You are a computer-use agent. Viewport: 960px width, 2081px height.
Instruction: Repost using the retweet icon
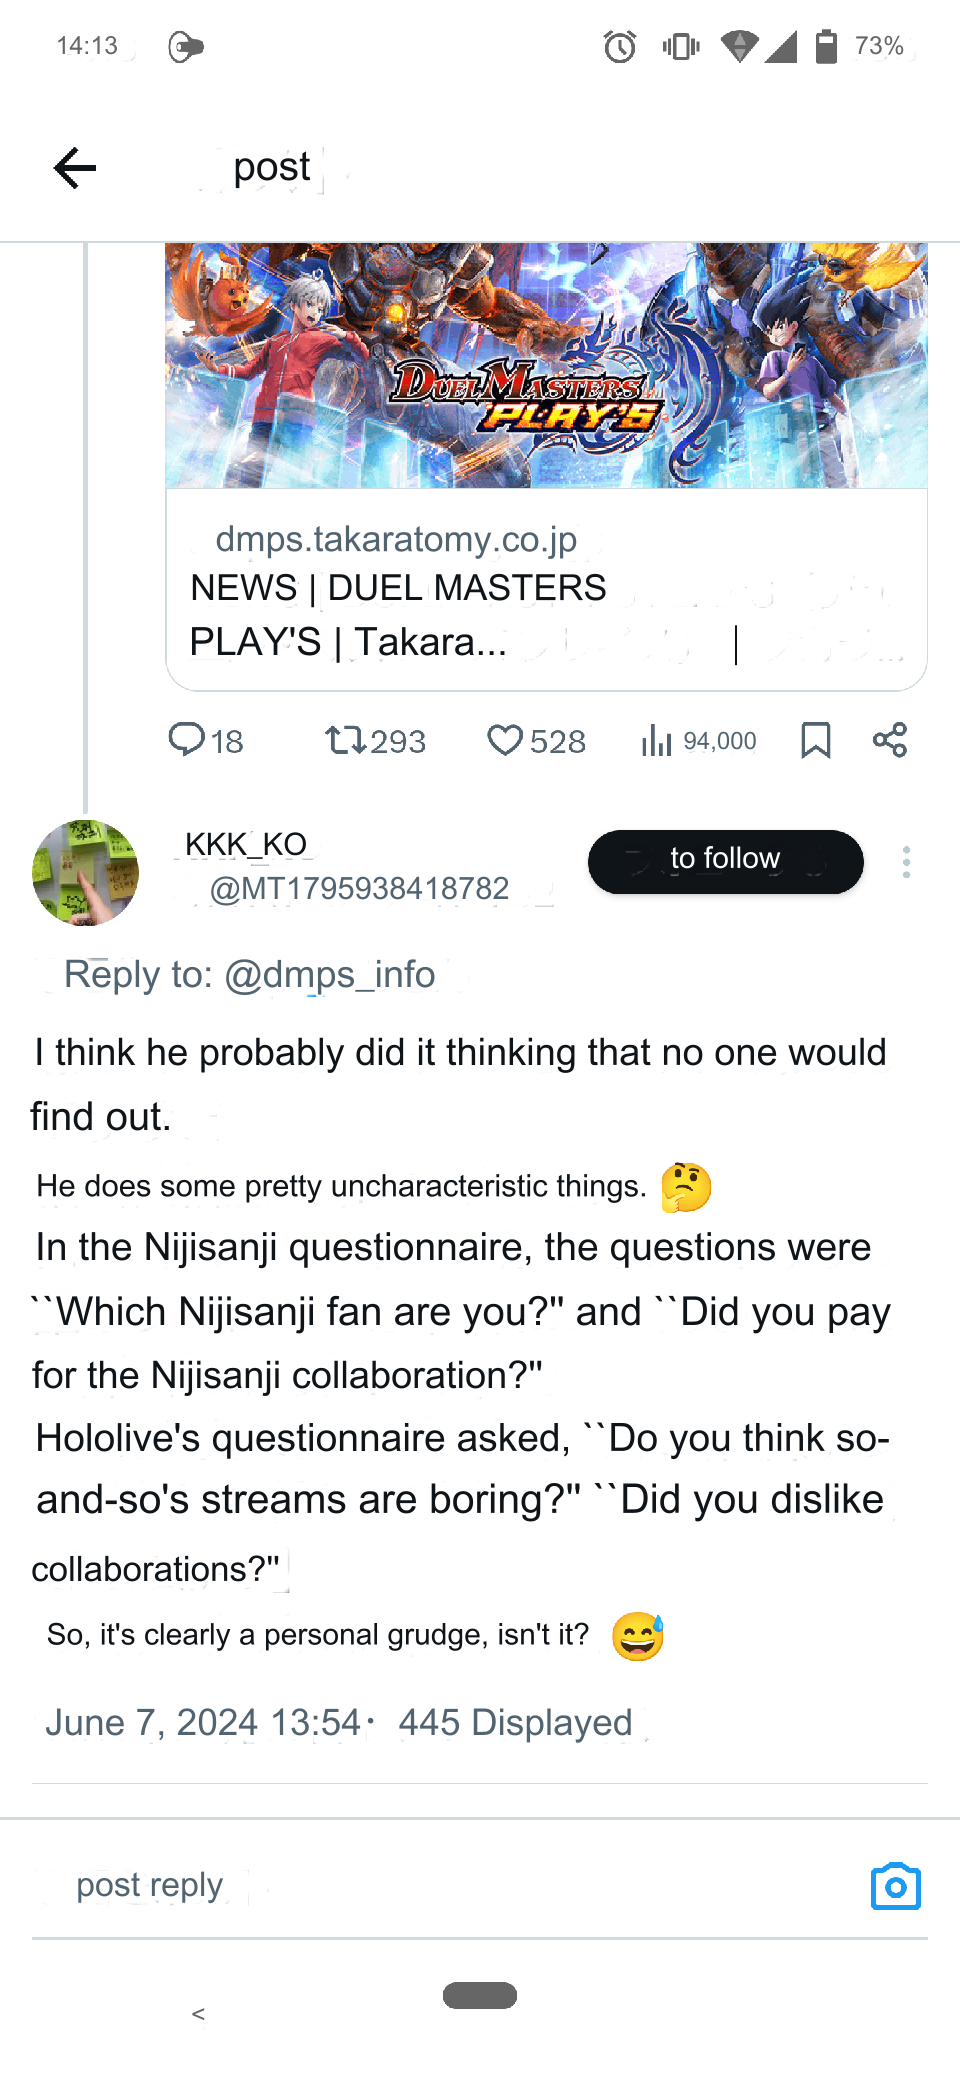point(346,740)
